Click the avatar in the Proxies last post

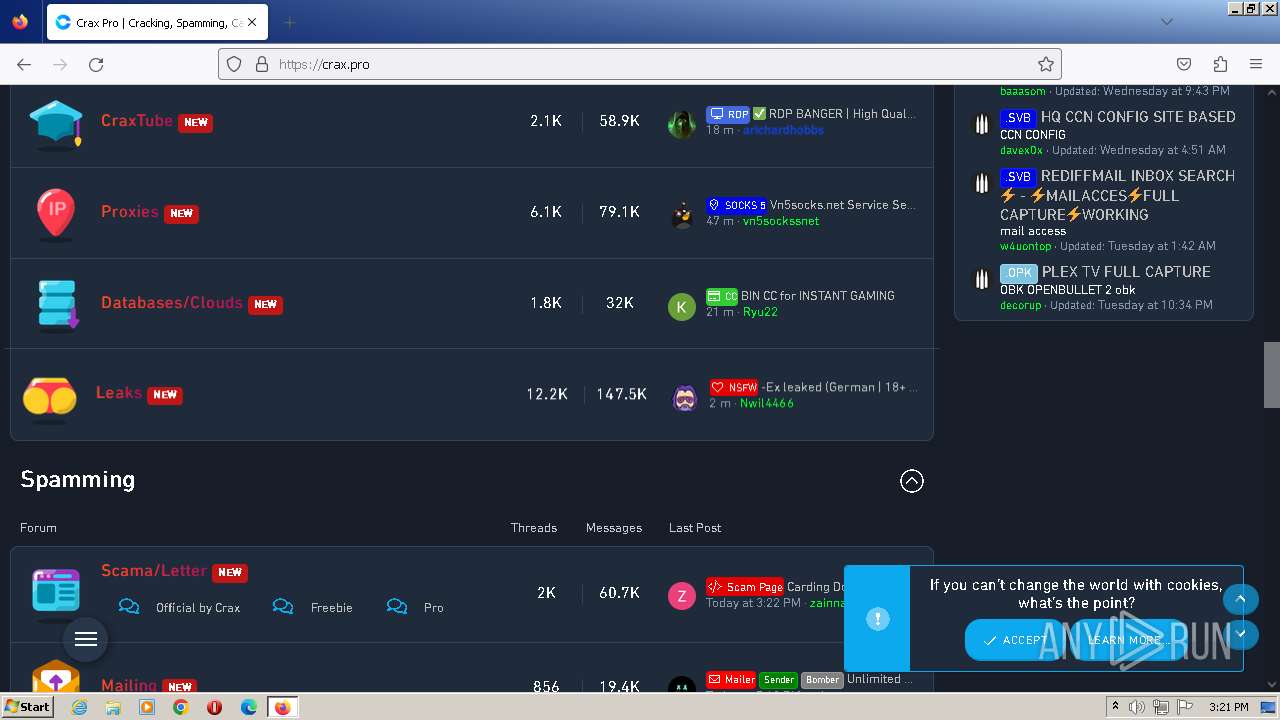pyautogui.click(x=682, y=214)
